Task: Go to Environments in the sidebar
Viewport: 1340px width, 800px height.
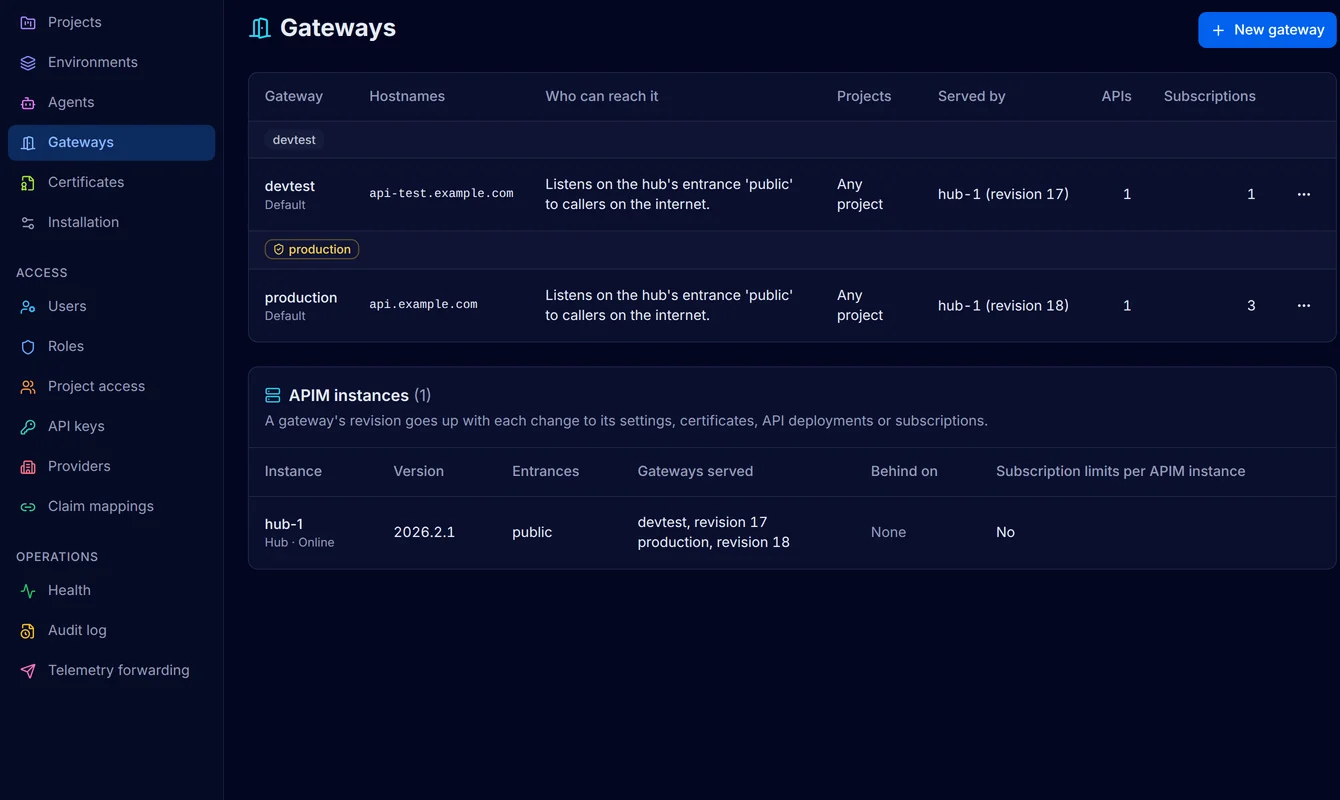Action: pos(111,62)
